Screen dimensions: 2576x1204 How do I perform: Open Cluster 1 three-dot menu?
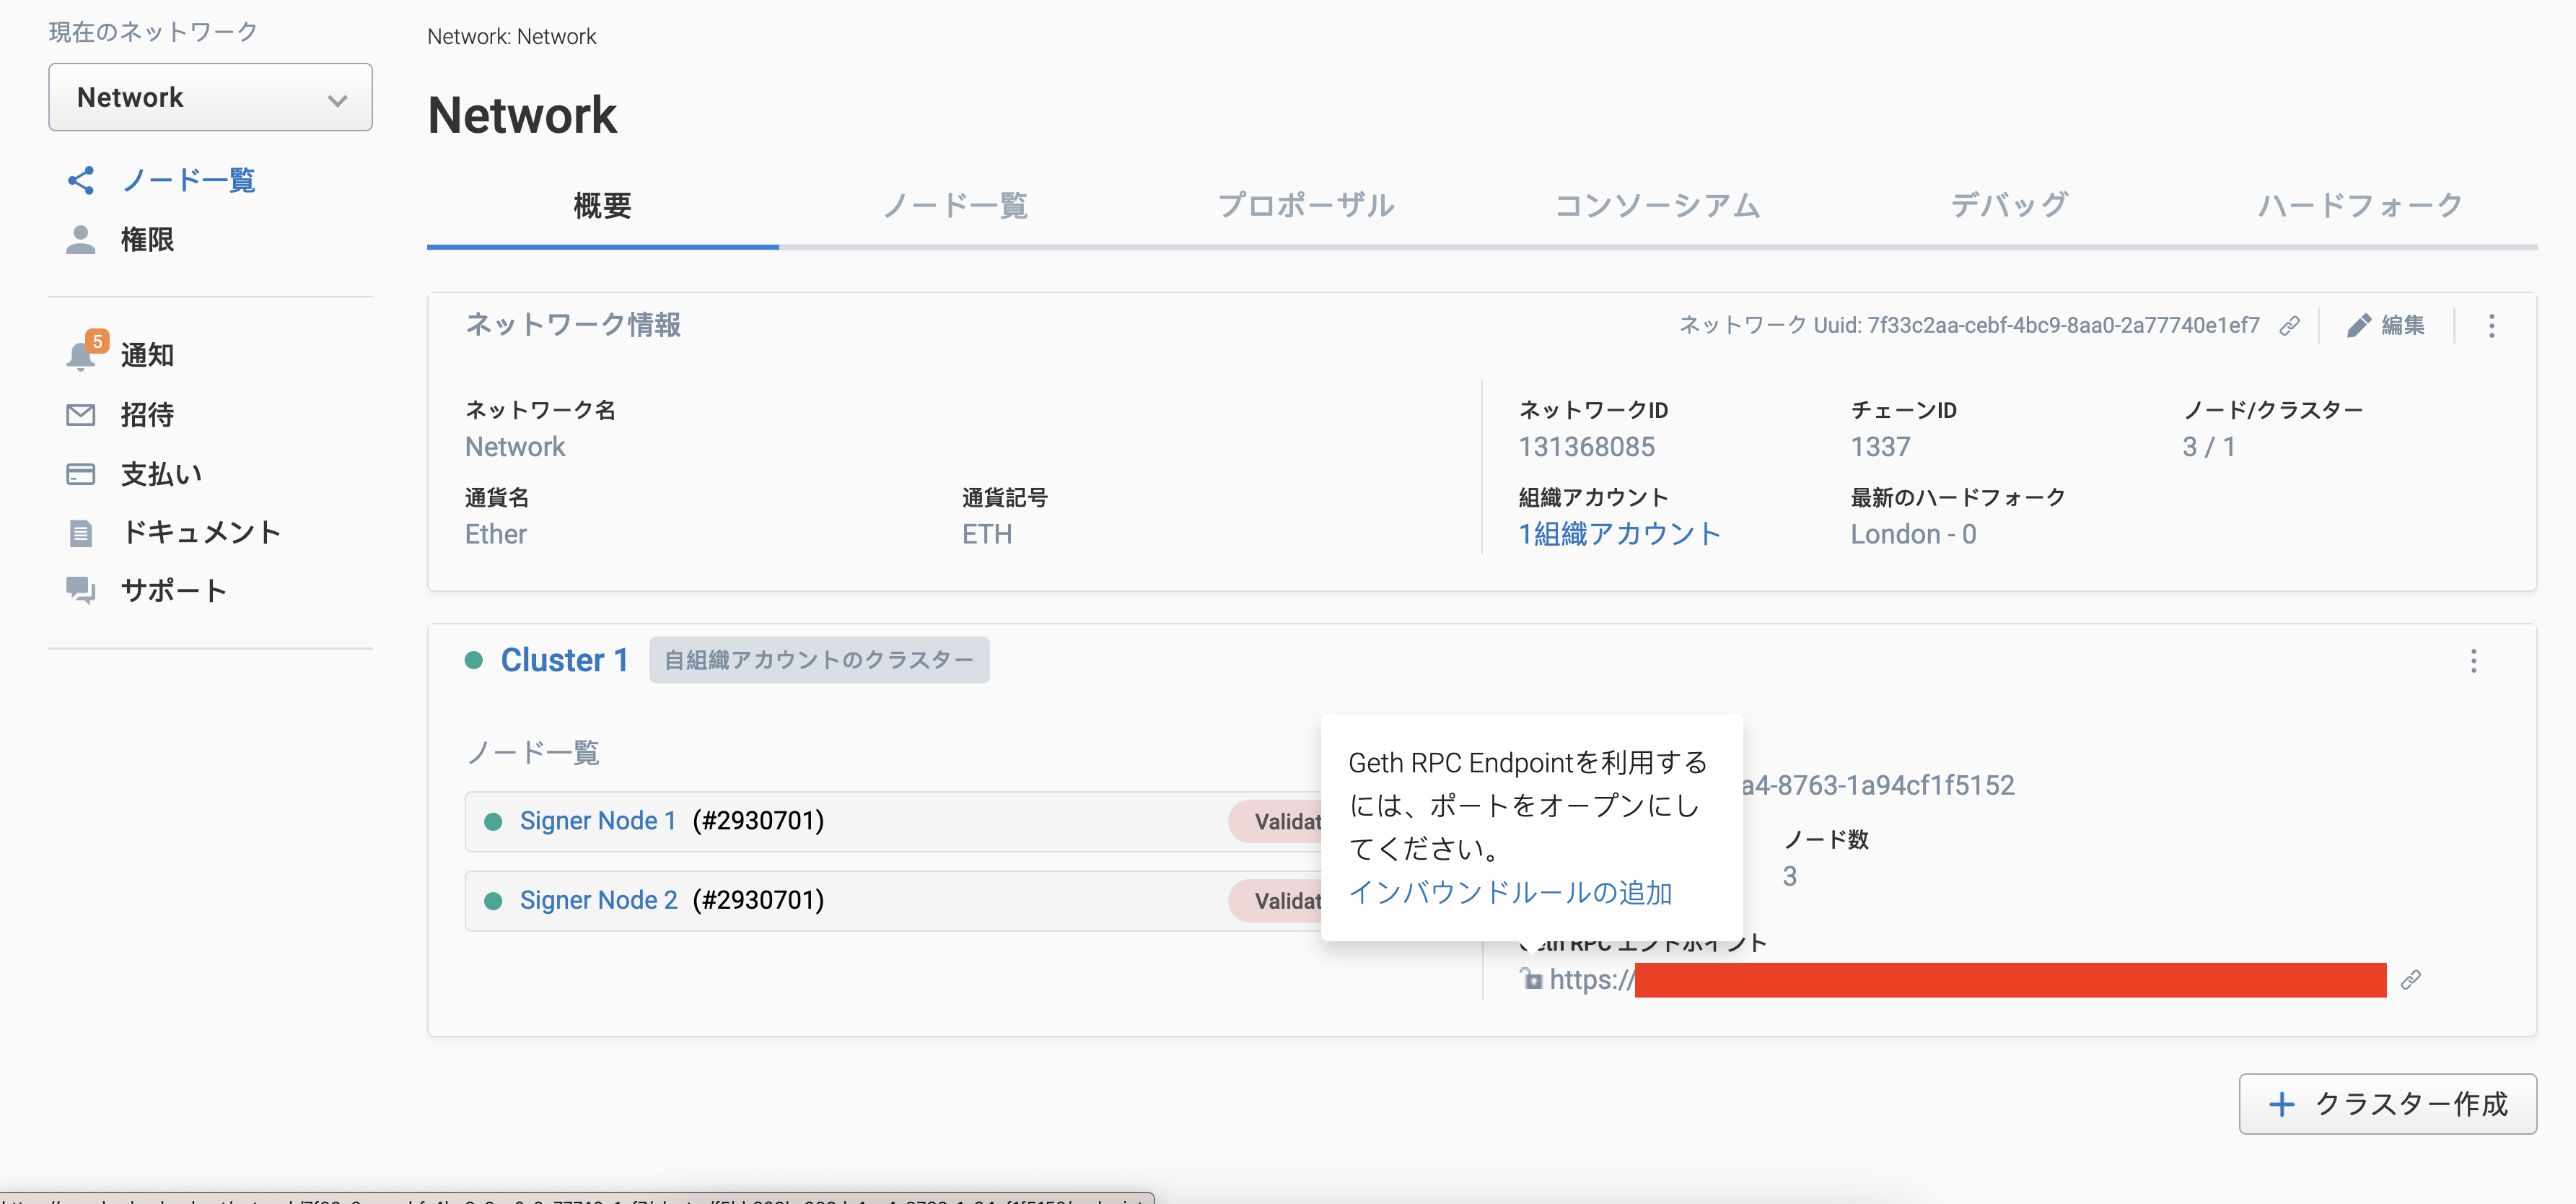(x=2474, y=661)
